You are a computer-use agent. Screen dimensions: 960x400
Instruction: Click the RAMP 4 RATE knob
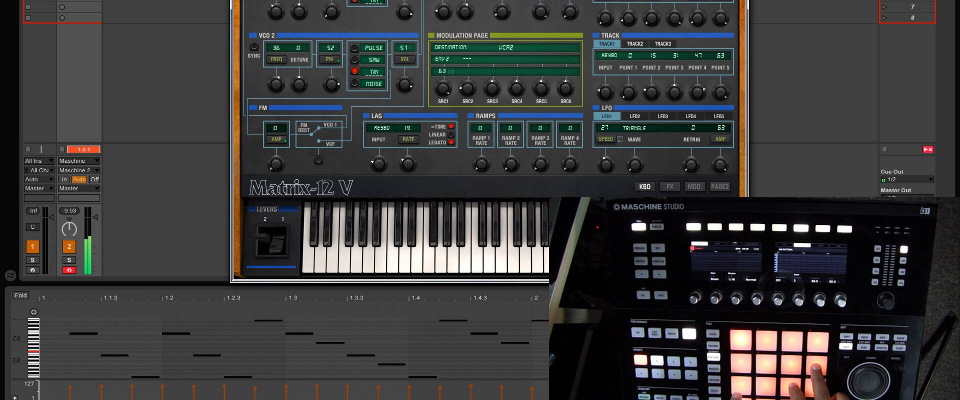pos(570,164)
